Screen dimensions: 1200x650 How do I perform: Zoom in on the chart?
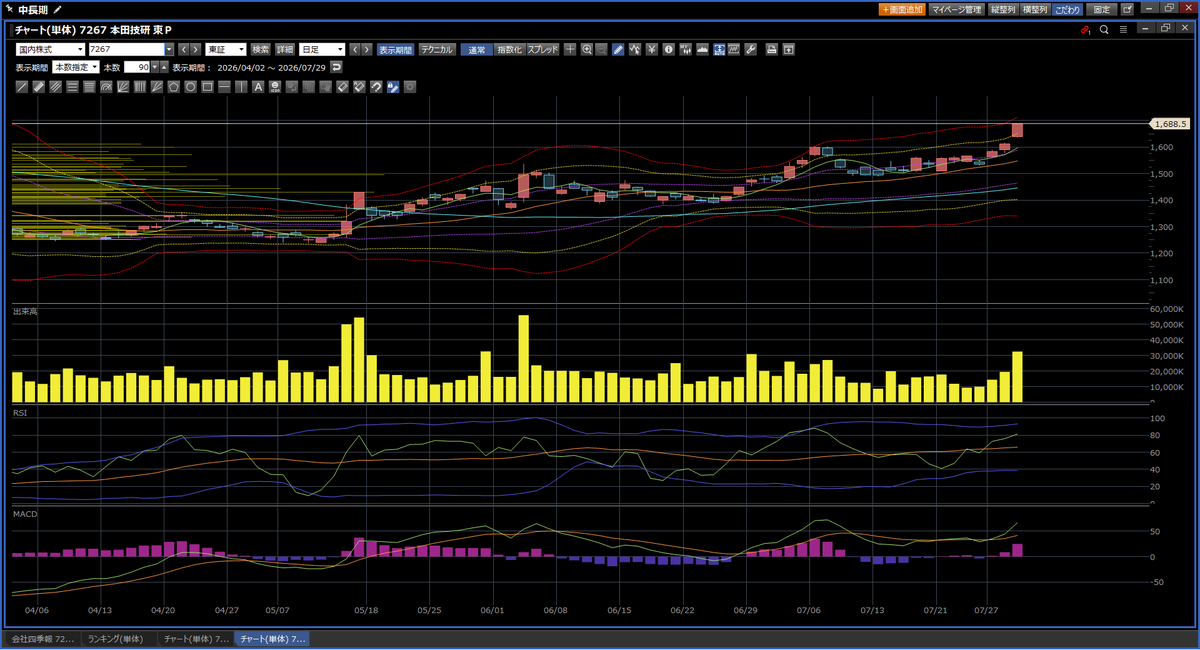point(587,49)
